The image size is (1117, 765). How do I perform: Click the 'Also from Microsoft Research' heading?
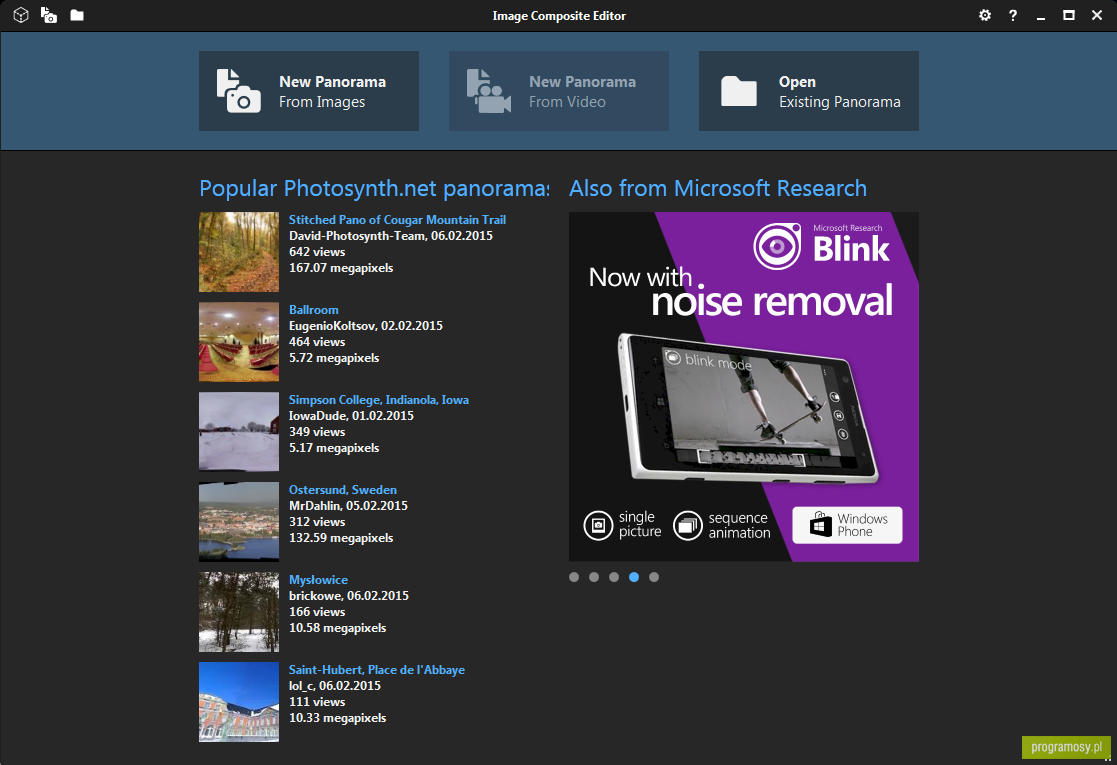(x=718, y=188)
